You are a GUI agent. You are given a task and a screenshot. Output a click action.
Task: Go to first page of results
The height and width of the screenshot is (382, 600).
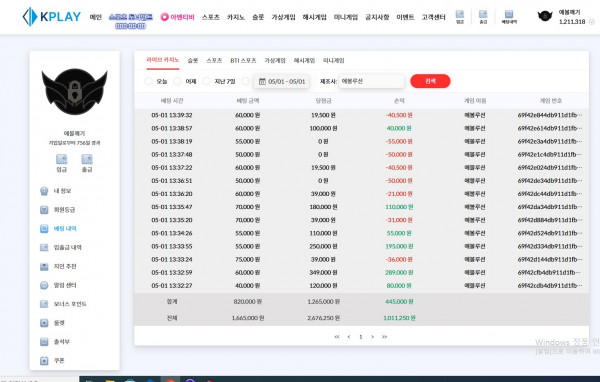point(337,336)
